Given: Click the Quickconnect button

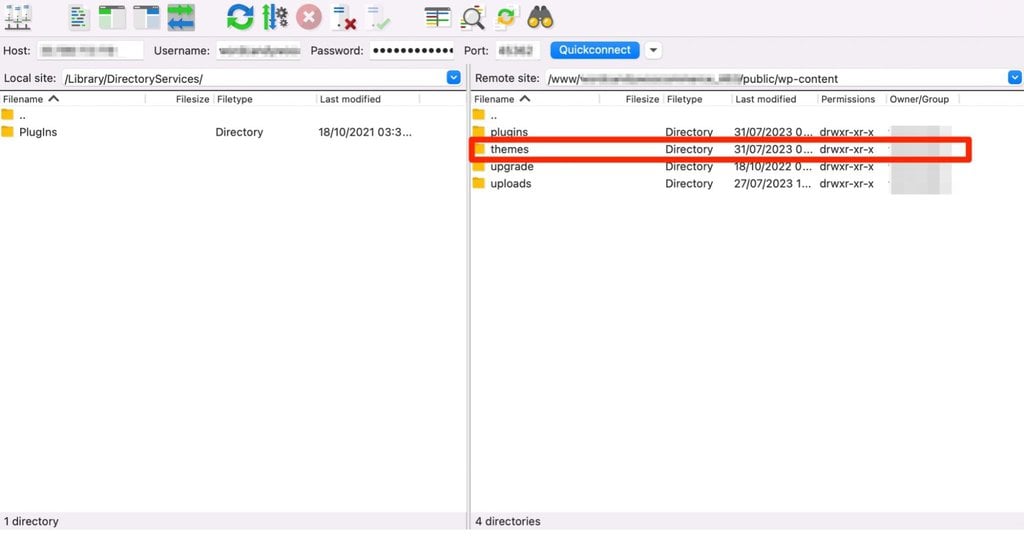Looking at the screenshot, I should (595, 50).
